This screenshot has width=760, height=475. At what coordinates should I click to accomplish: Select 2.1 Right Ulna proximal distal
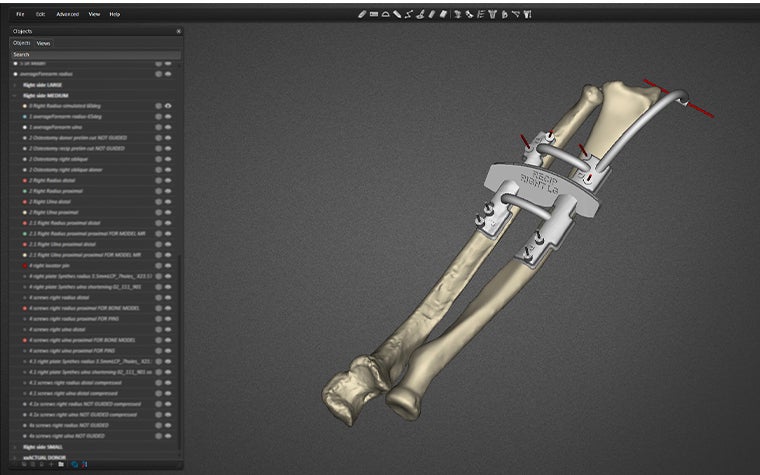(62, 244)
